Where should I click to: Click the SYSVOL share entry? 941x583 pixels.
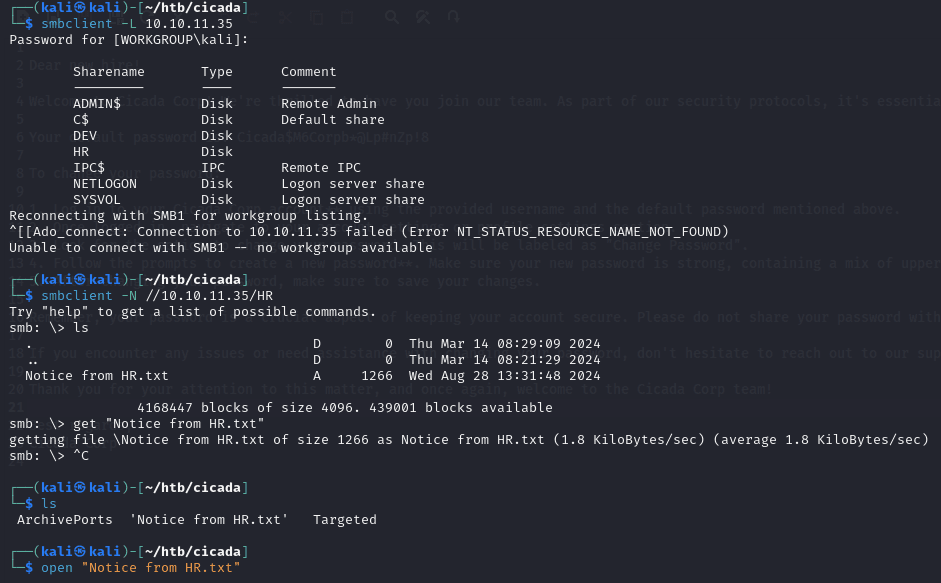pos(97,200)
